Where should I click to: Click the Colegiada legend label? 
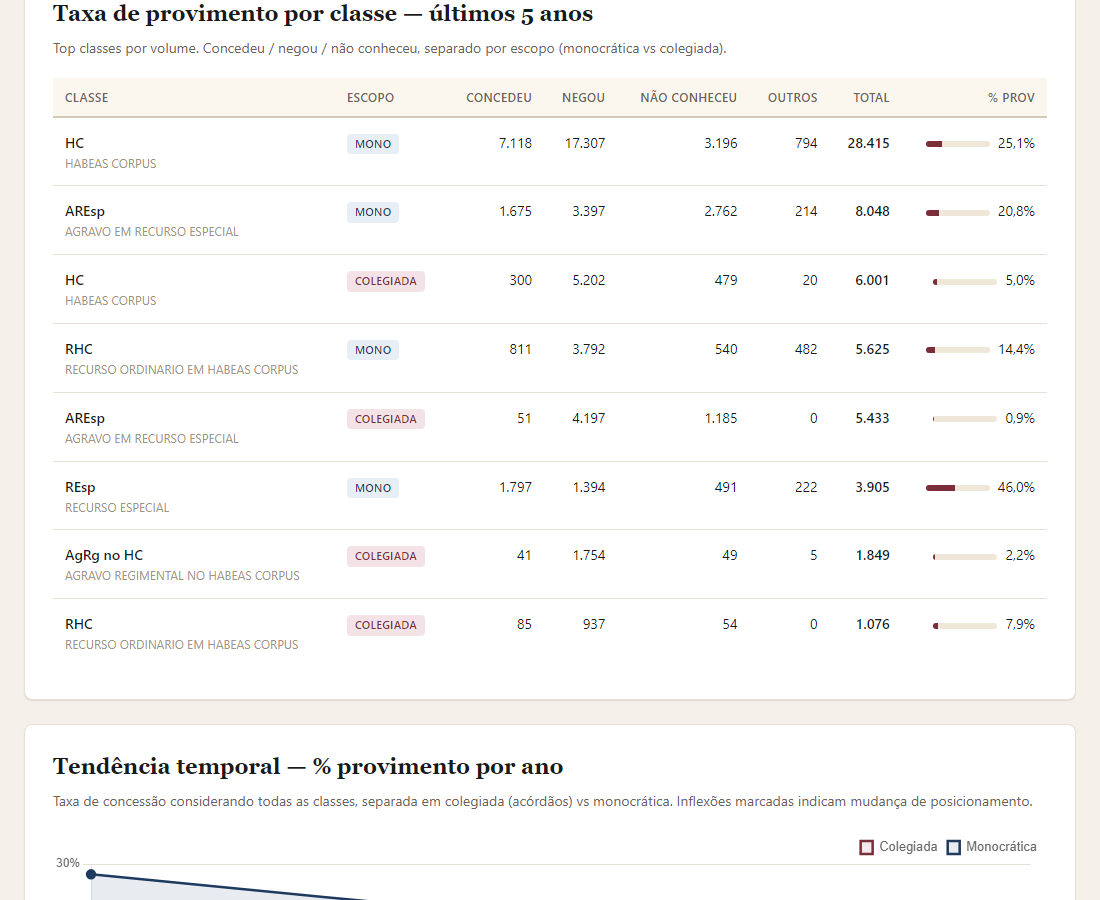point(908,847)
